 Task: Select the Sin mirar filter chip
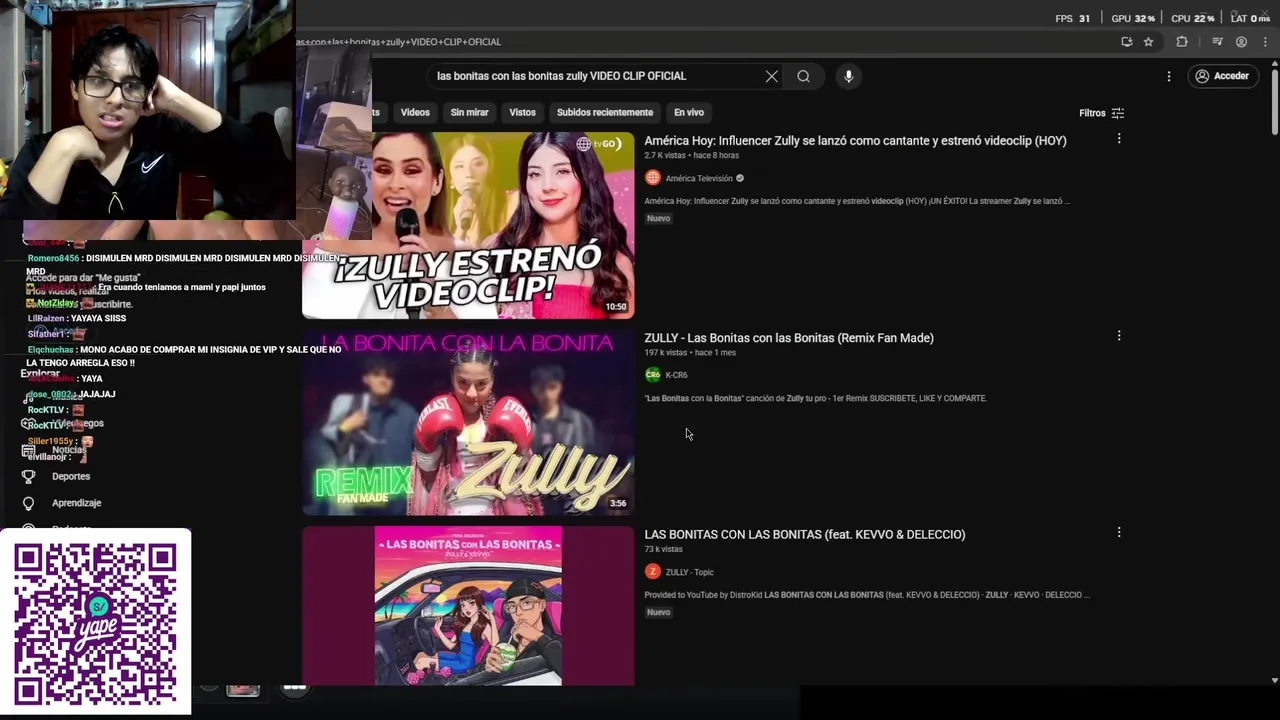[469, 113]
